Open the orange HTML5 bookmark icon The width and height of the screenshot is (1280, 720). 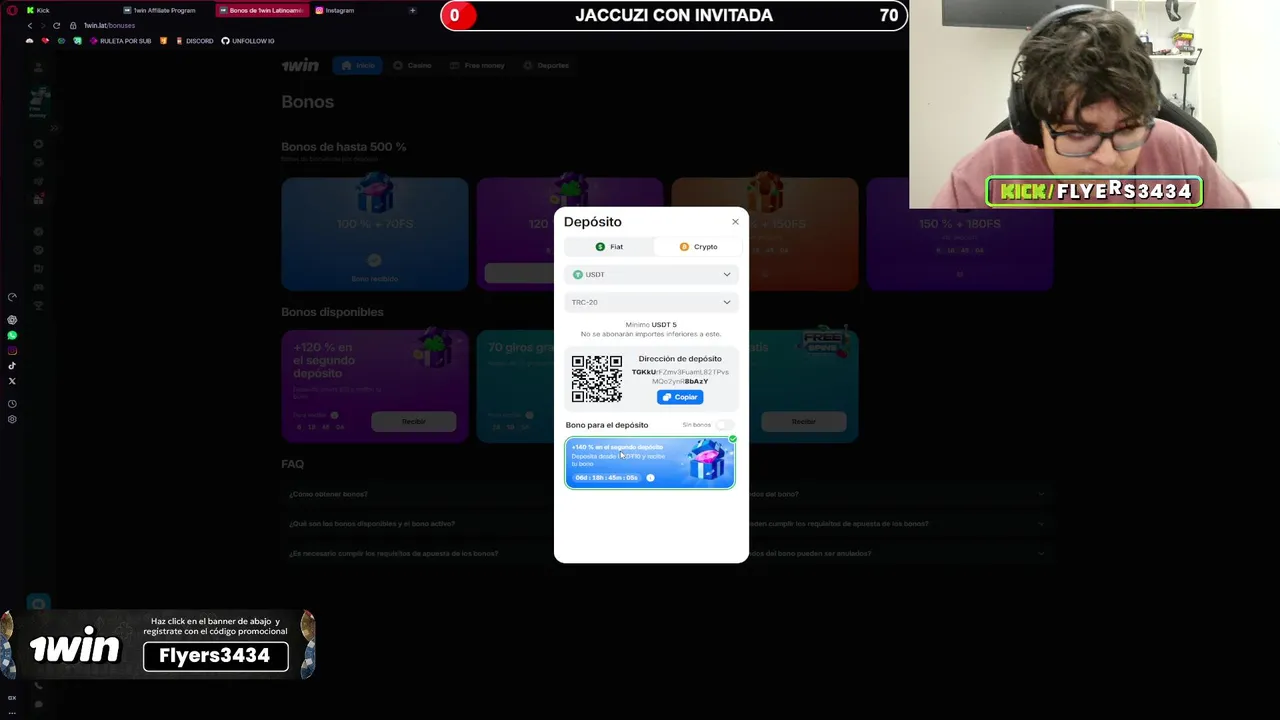click(163, 41)
